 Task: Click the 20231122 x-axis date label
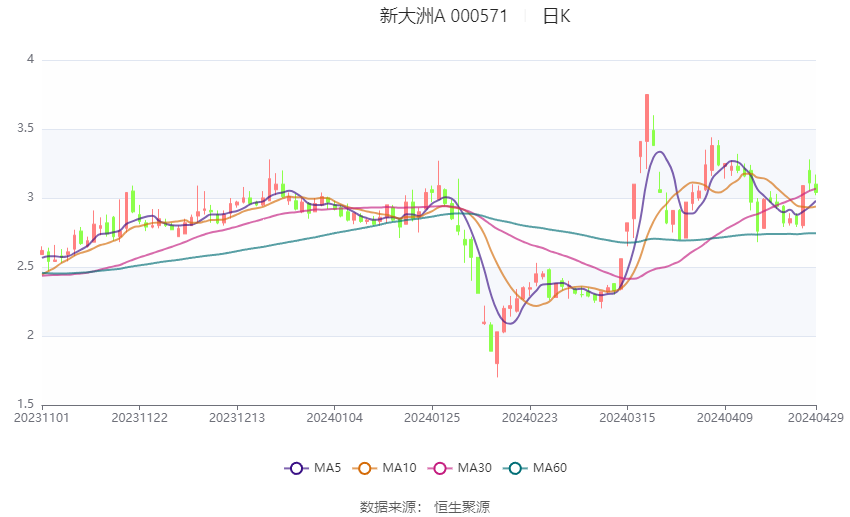pyautogui.click(x=139, y=418)
